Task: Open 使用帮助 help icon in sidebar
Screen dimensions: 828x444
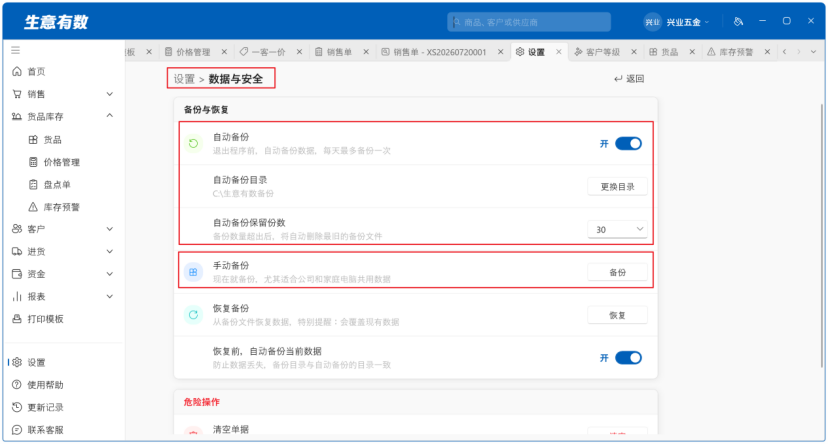Action: pos(17,385)
